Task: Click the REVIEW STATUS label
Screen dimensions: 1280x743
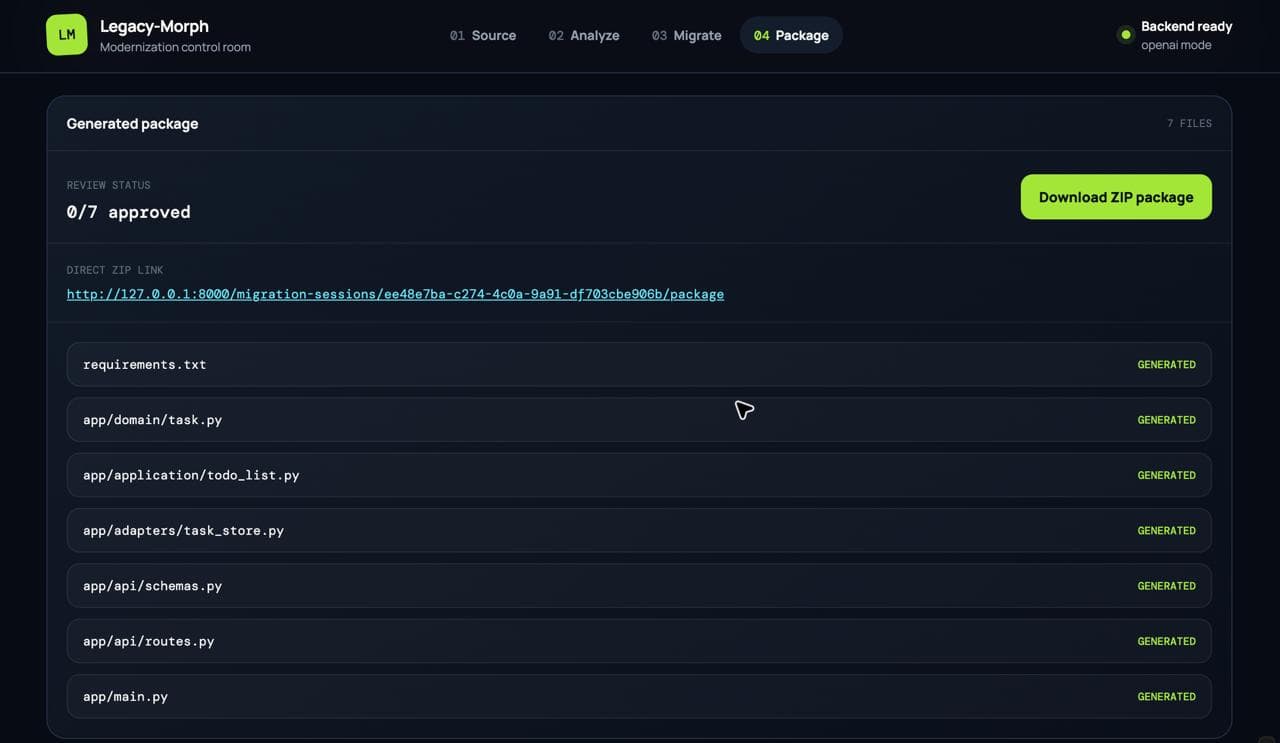Action: (108, 185)
